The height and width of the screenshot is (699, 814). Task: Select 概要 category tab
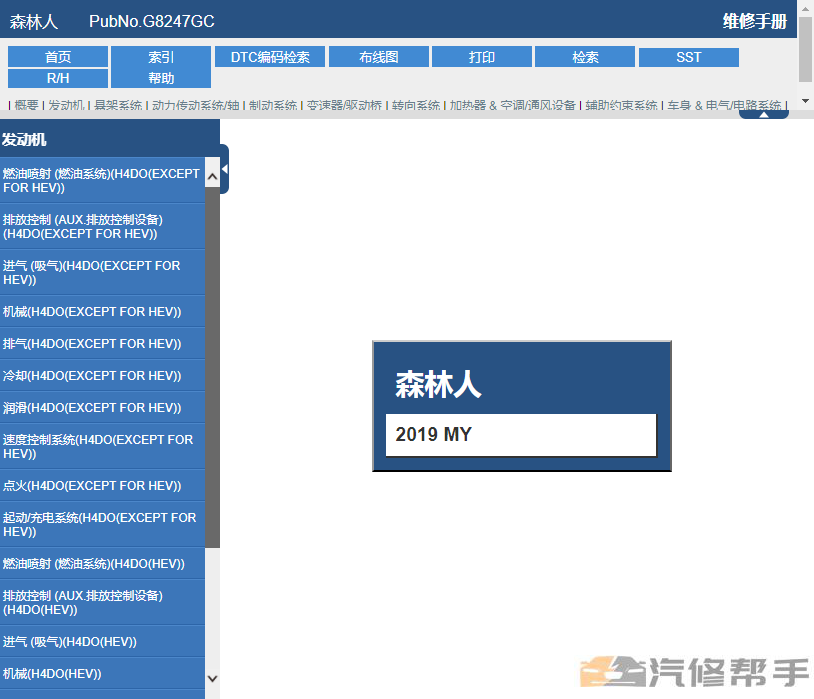26,105
